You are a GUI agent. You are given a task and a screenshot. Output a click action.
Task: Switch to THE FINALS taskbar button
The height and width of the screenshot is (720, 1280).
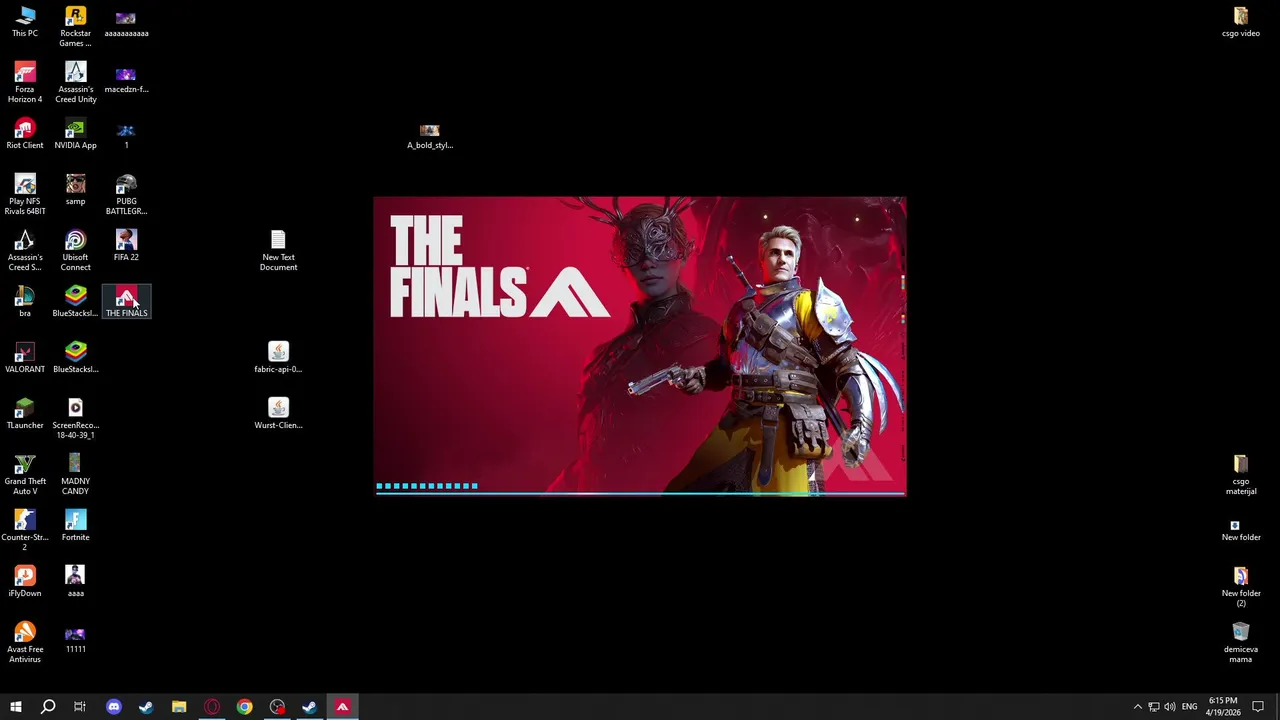(342, 707)
